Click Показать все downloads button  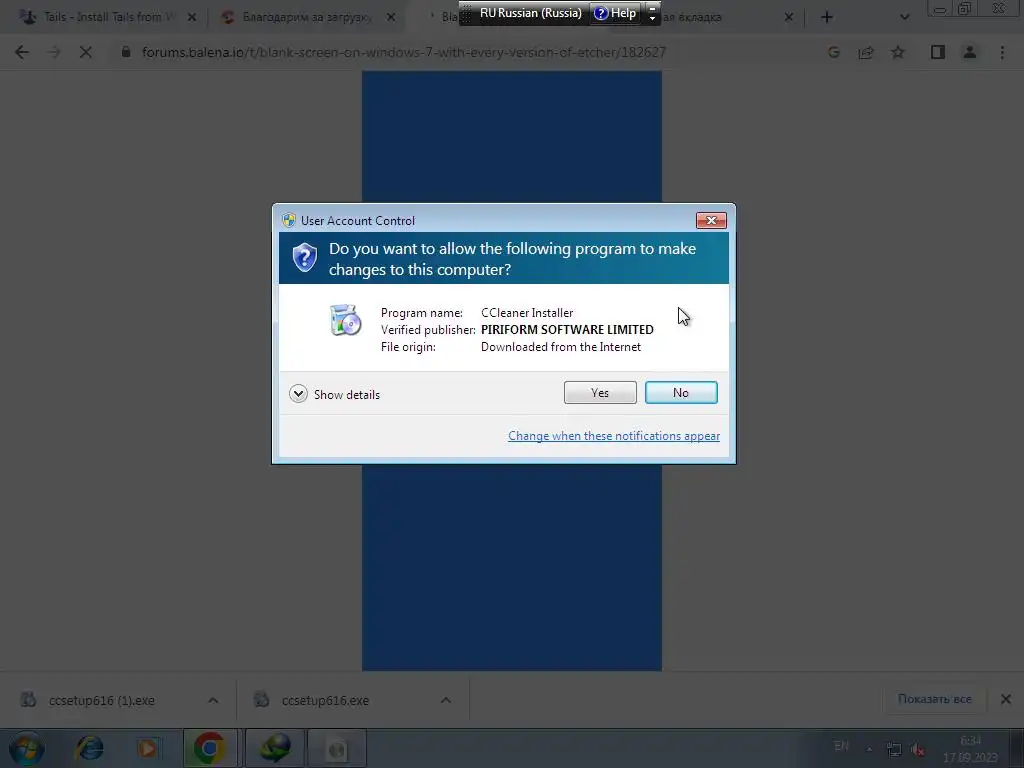coord(935,699)
